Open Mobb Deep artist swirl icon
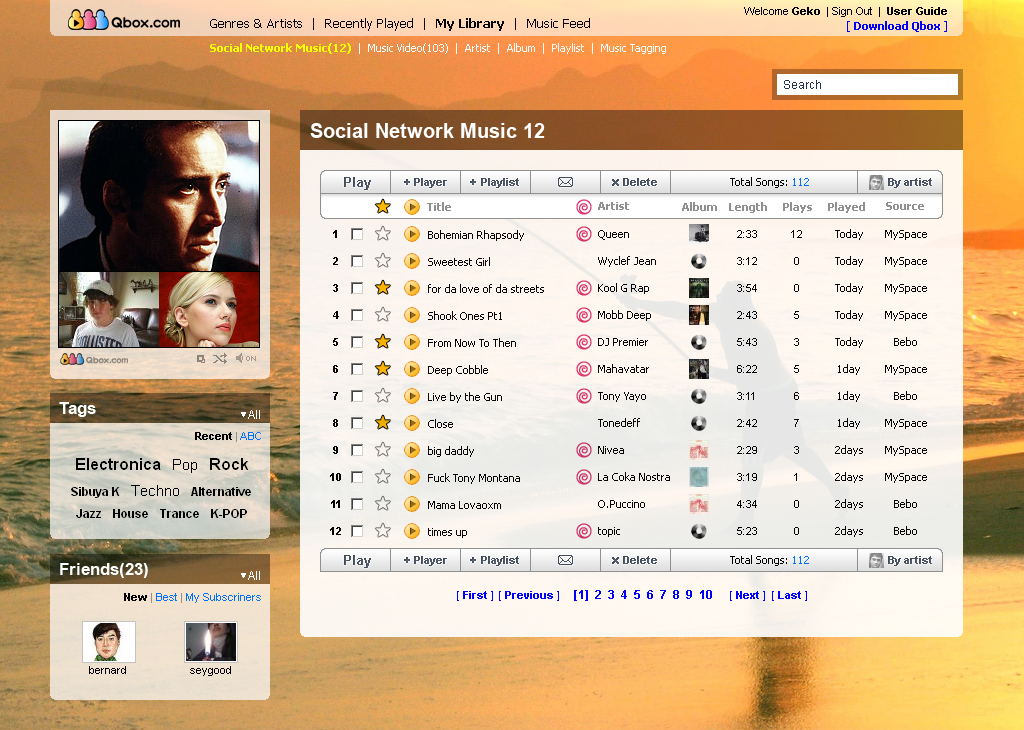This screenshot has width=1024, height=730. [x=584, y=315]
